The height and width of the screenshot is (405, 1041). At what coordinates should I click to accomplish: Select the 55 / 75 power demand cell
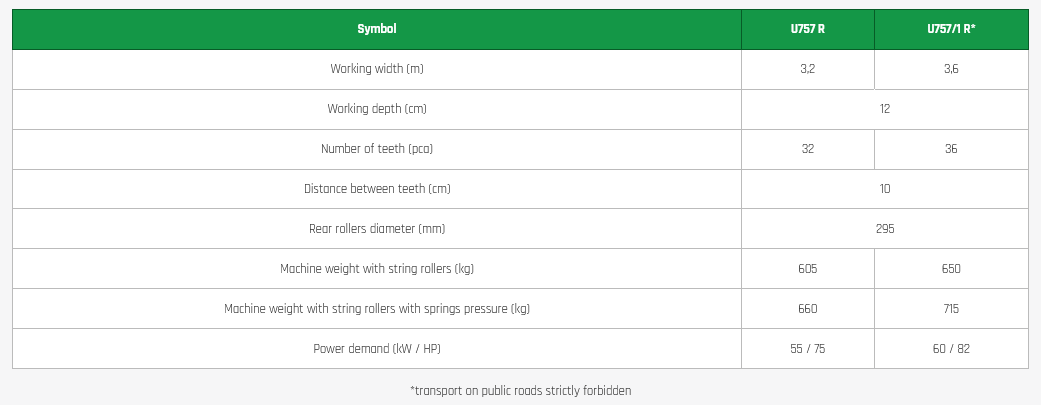[807, 349]
